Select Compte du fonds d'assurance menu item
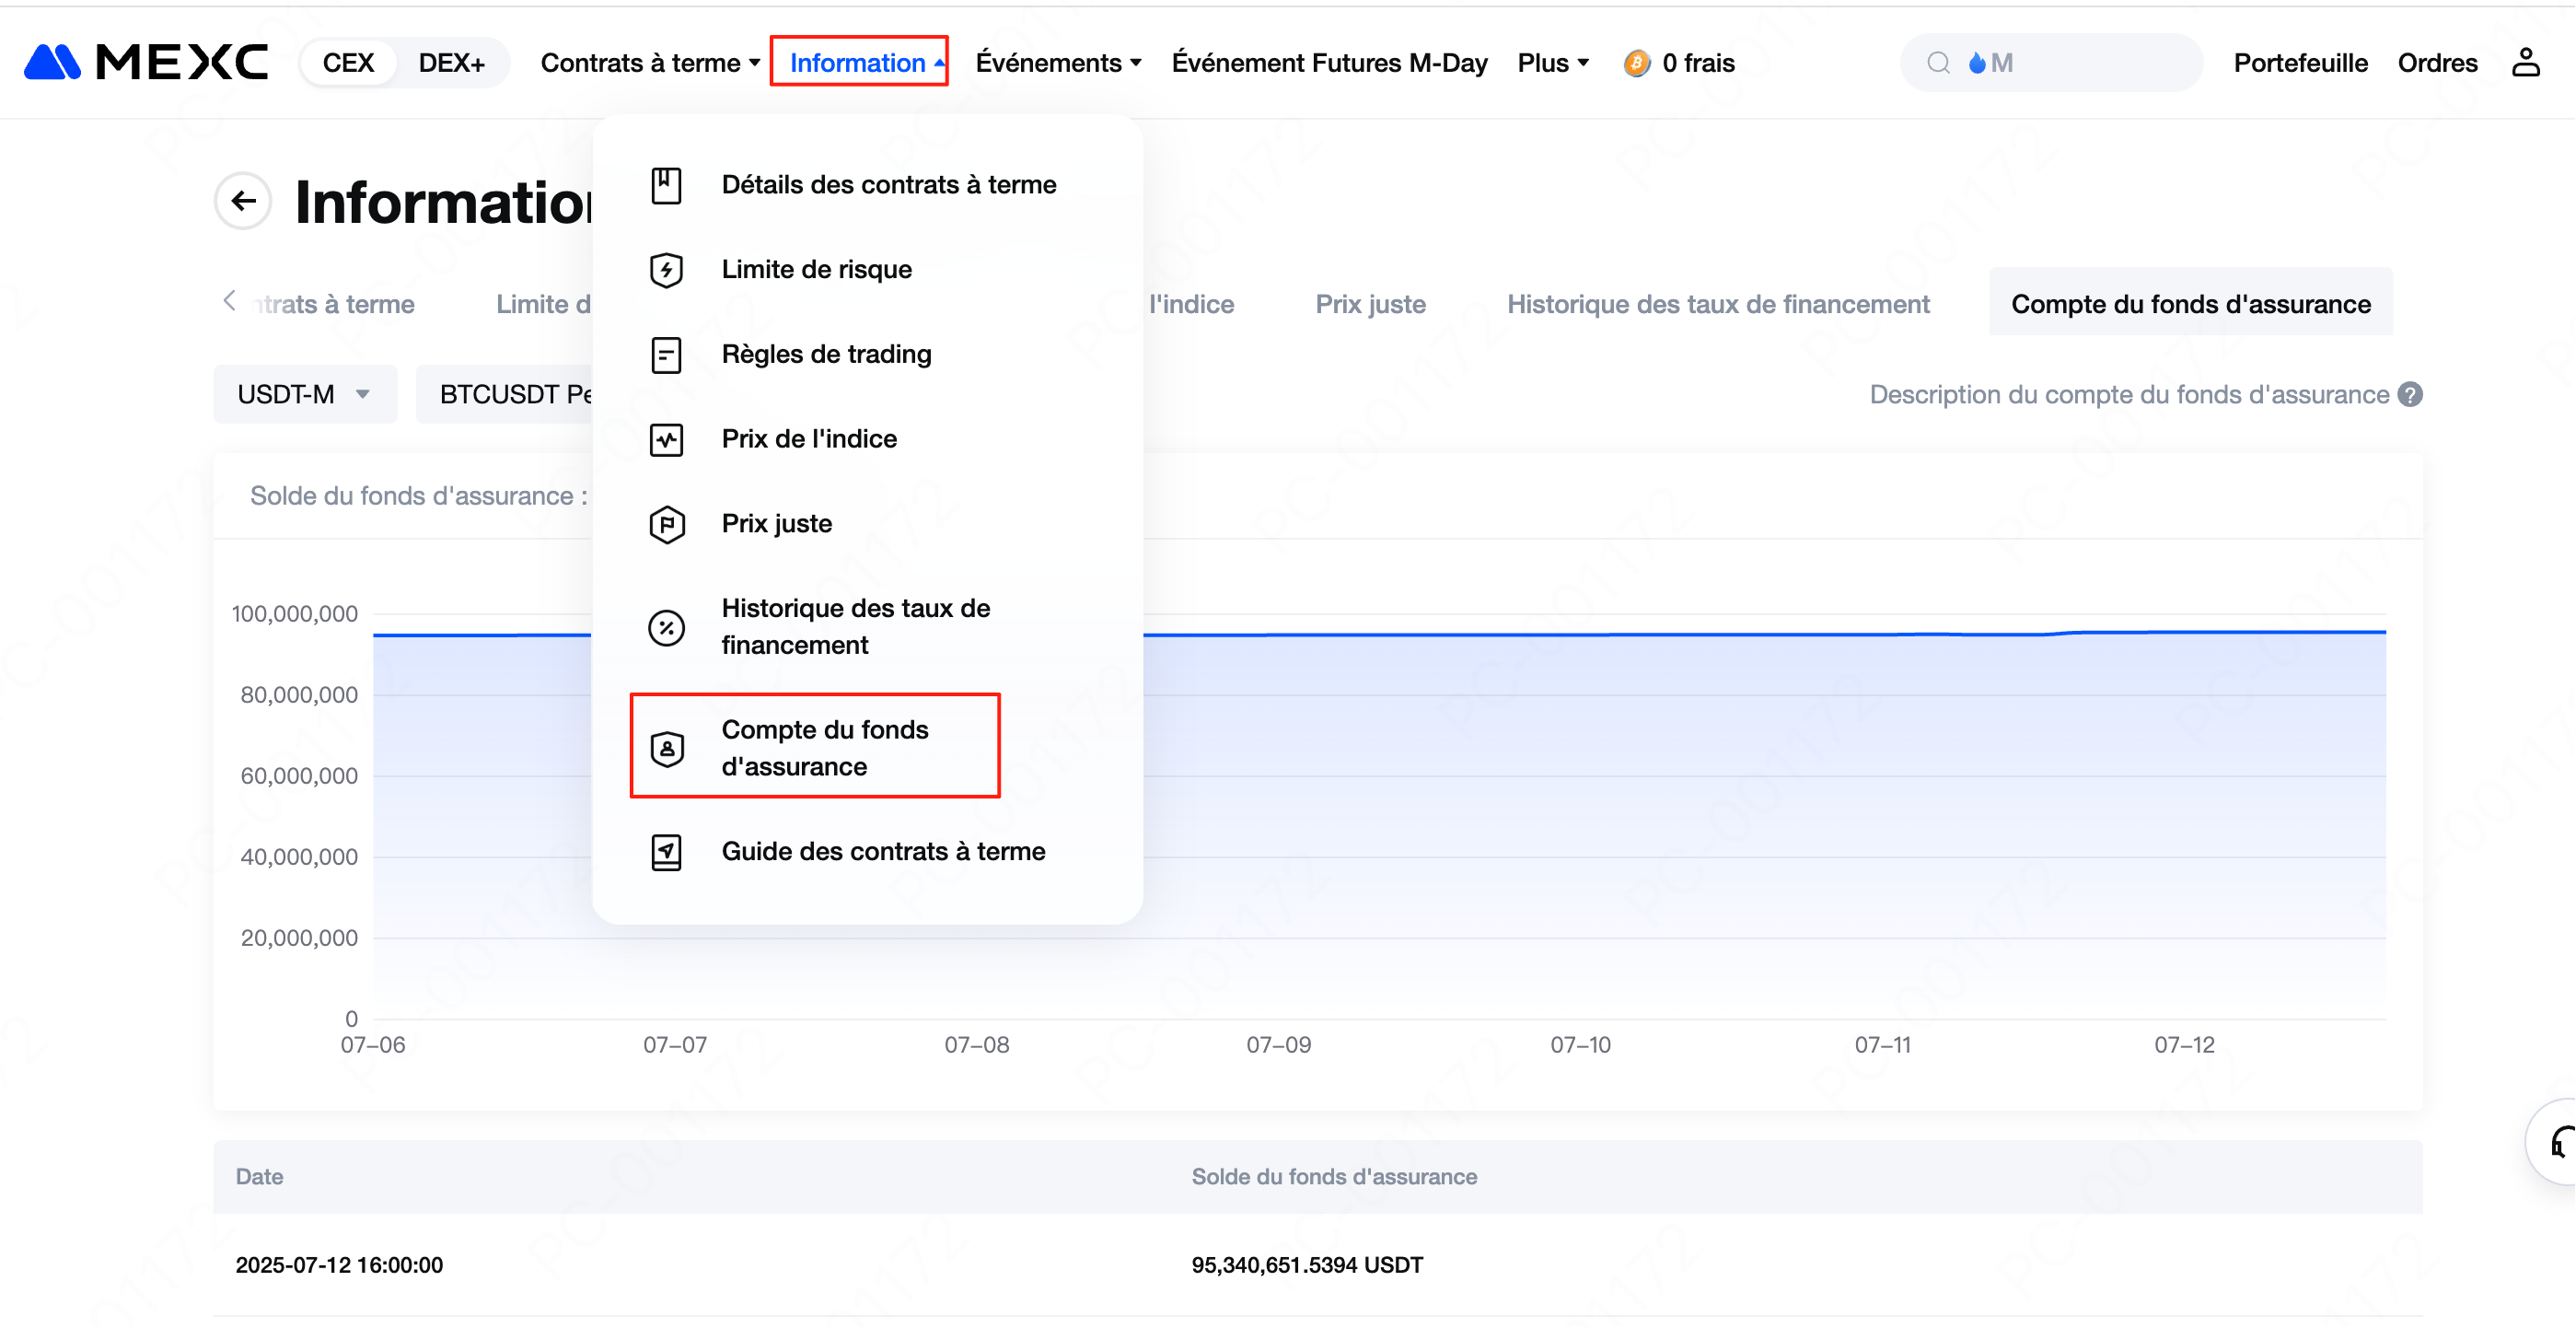This screenshot has width=2576, height=1328. tap(815, 746)
